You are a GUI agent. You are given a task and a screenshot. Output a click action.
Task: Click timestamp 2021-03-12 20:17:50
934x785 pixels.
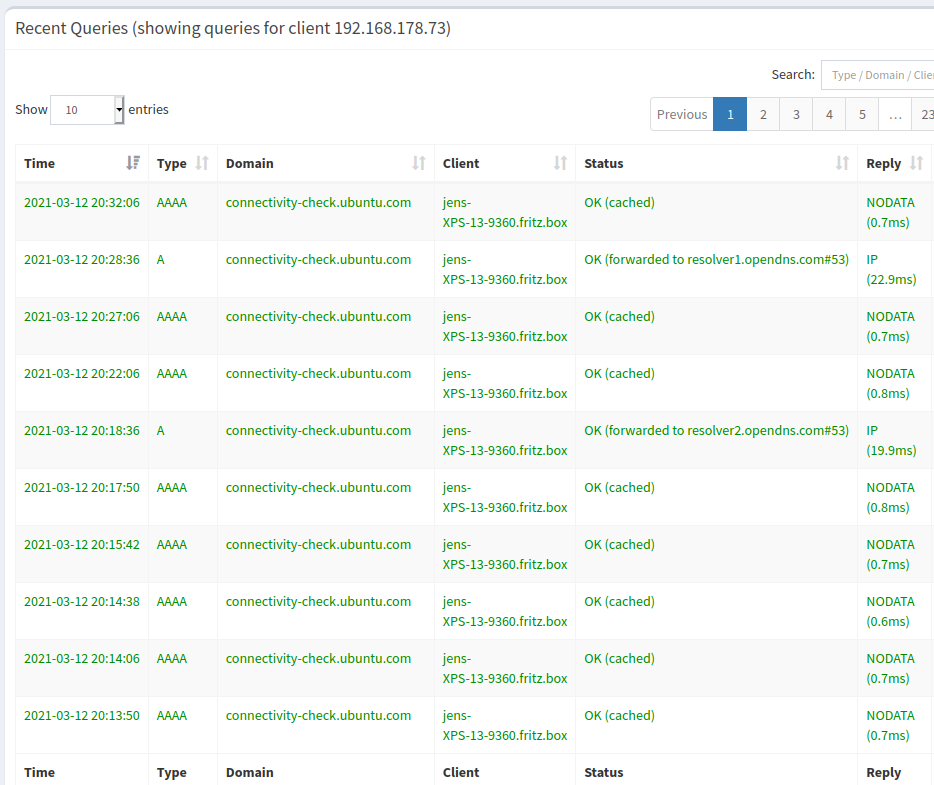click(x=82, y=487)
